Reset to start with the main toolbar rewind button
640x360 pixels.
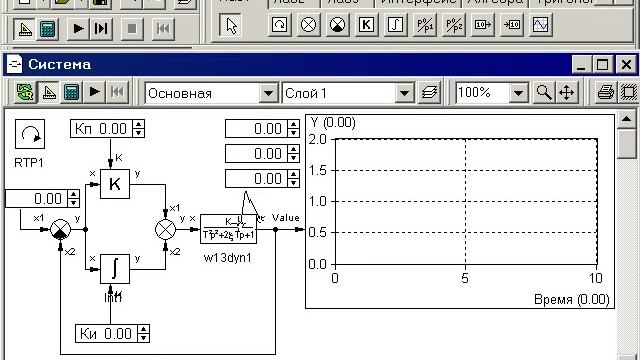pyautogui.click(x=163, y=29)
